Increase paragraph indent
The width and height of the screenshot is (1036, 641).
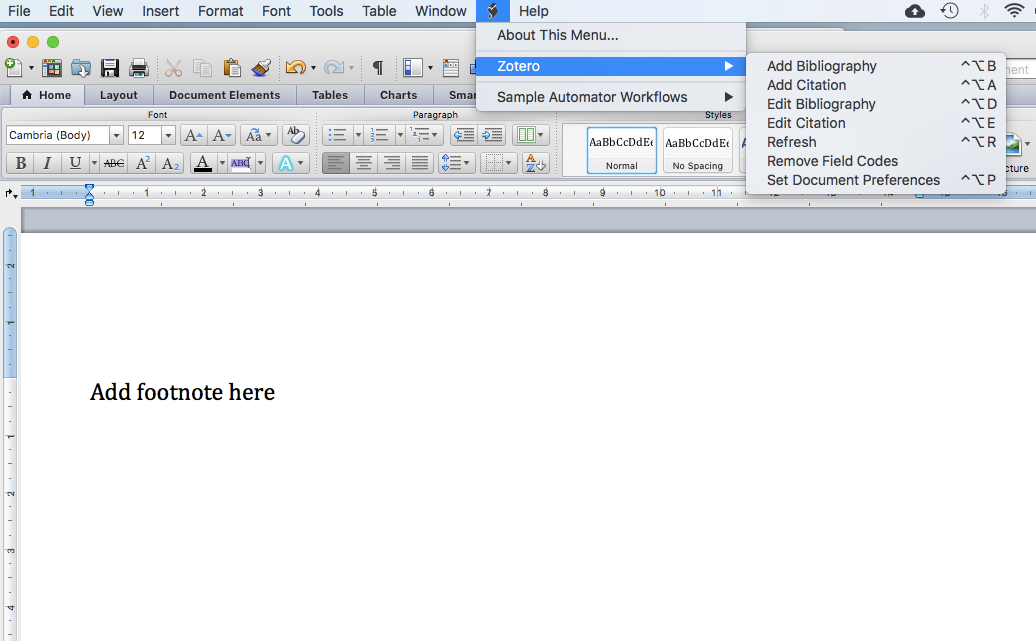492,135
